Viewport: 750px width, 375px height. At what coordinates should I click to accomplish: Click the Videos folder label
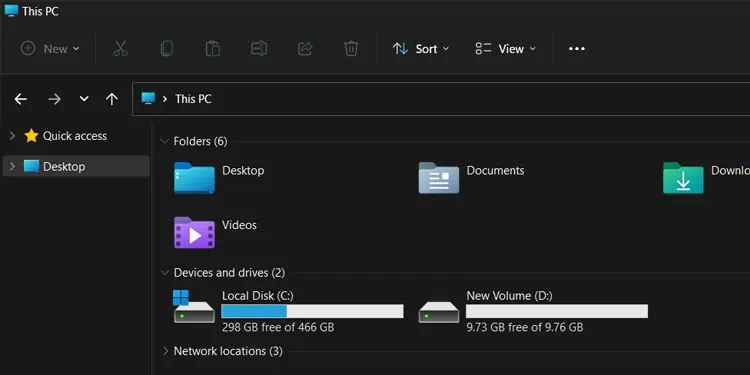239,225
